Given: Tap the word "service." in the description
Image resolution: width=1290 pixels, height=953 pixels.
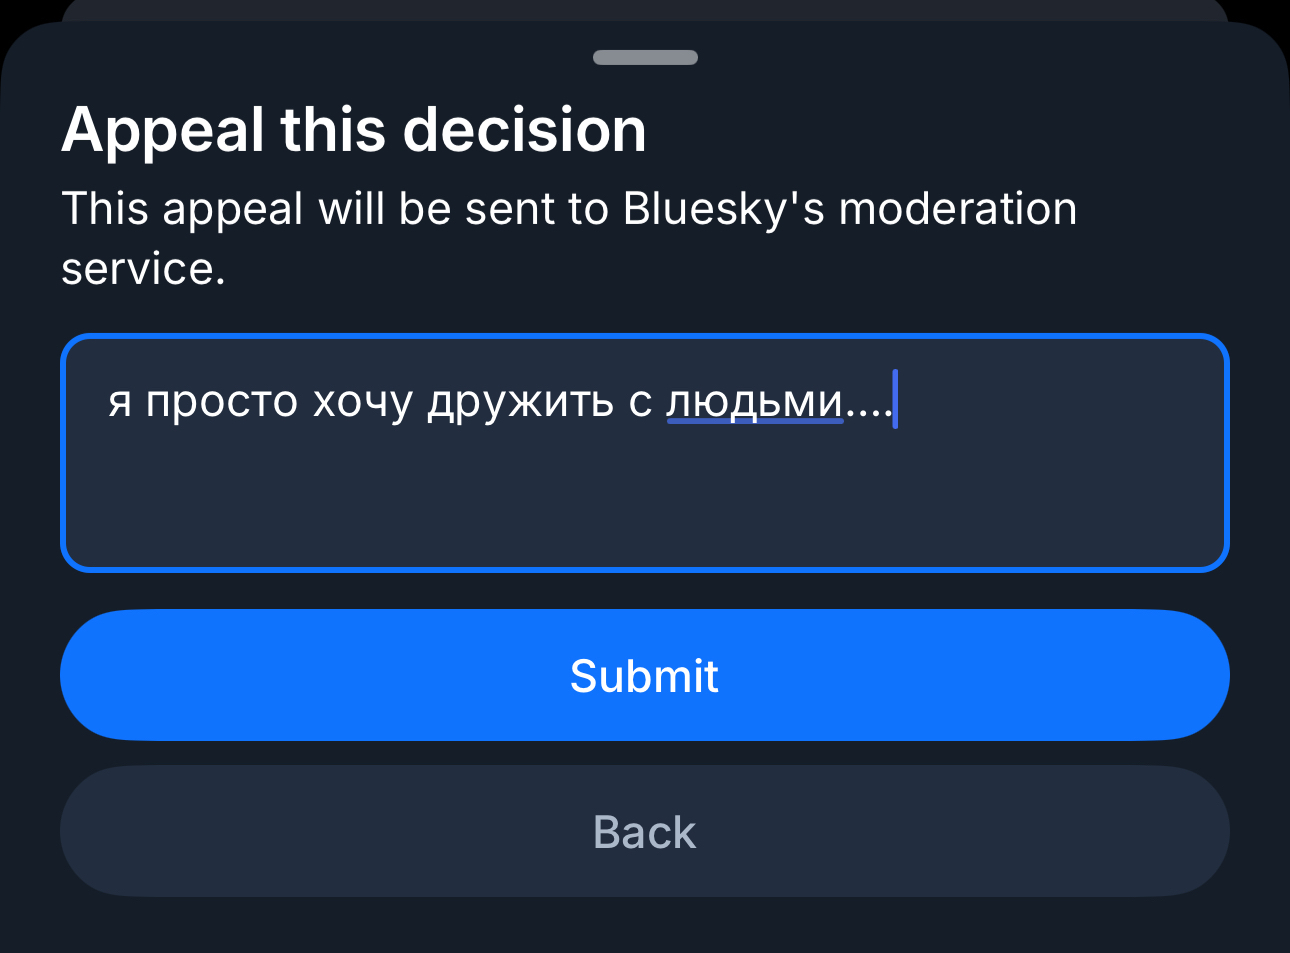Looking at the screenshot, I should click(x=143, y=269).
